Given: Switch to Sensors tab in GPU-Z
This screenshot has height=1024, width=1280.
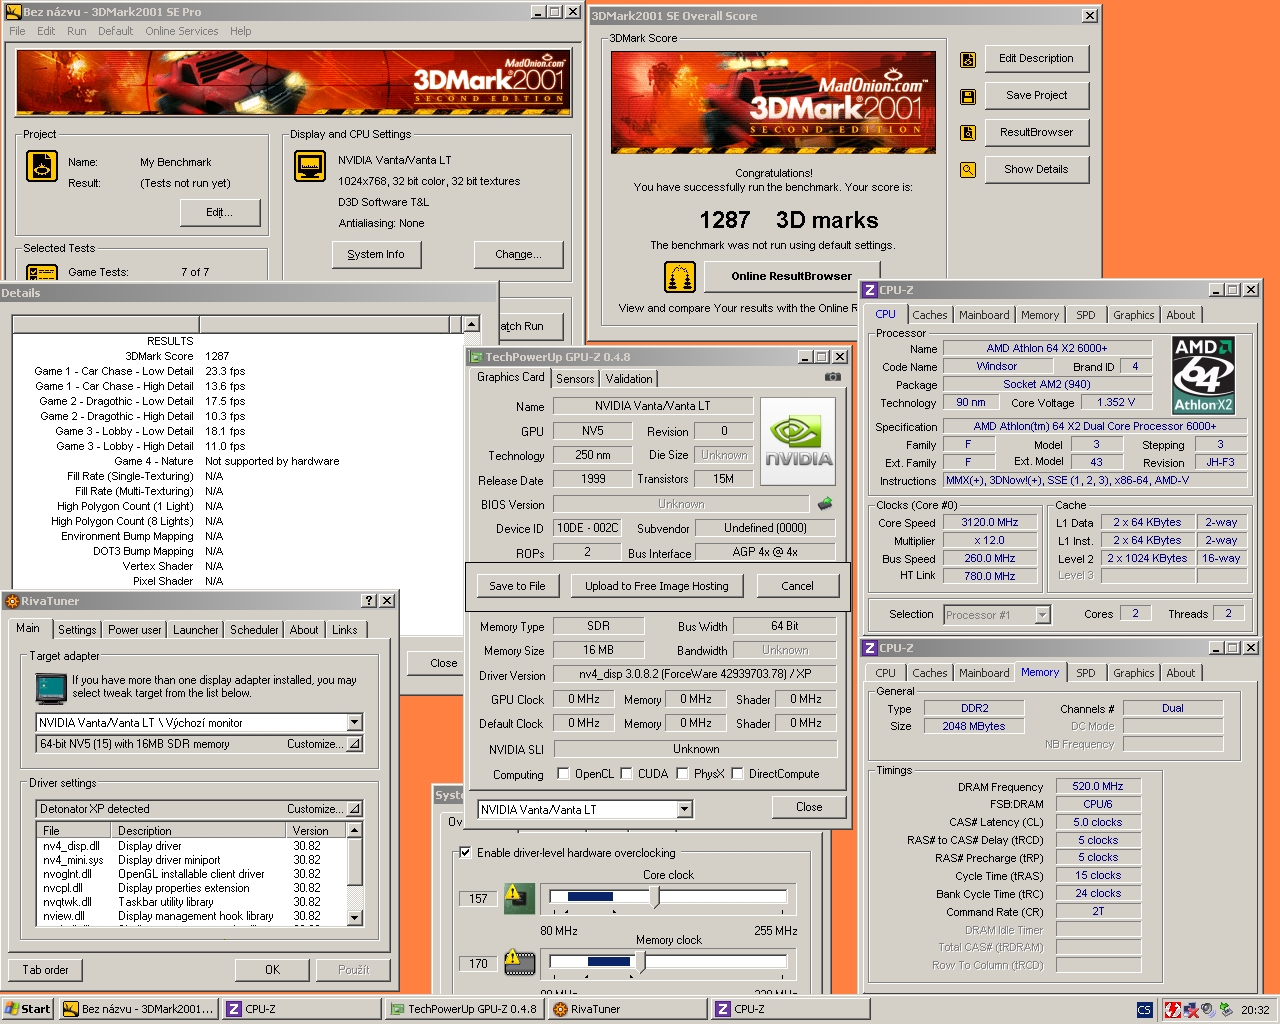Looking at the screenshot, I should 575,379.
